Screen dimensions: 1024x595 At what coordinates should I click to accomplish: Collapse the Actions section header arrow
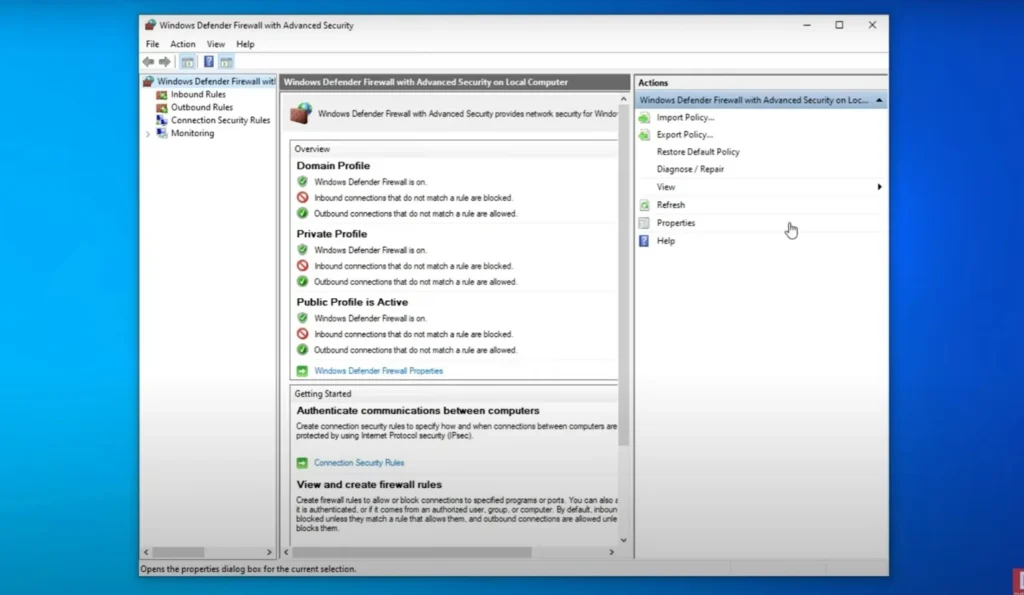(x=879, y=101)
